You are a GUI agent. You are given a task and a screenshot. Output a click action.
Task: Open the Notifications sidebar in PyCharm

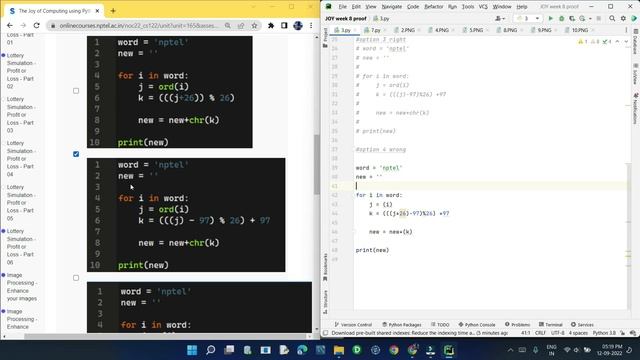click(x=636, y=108)
